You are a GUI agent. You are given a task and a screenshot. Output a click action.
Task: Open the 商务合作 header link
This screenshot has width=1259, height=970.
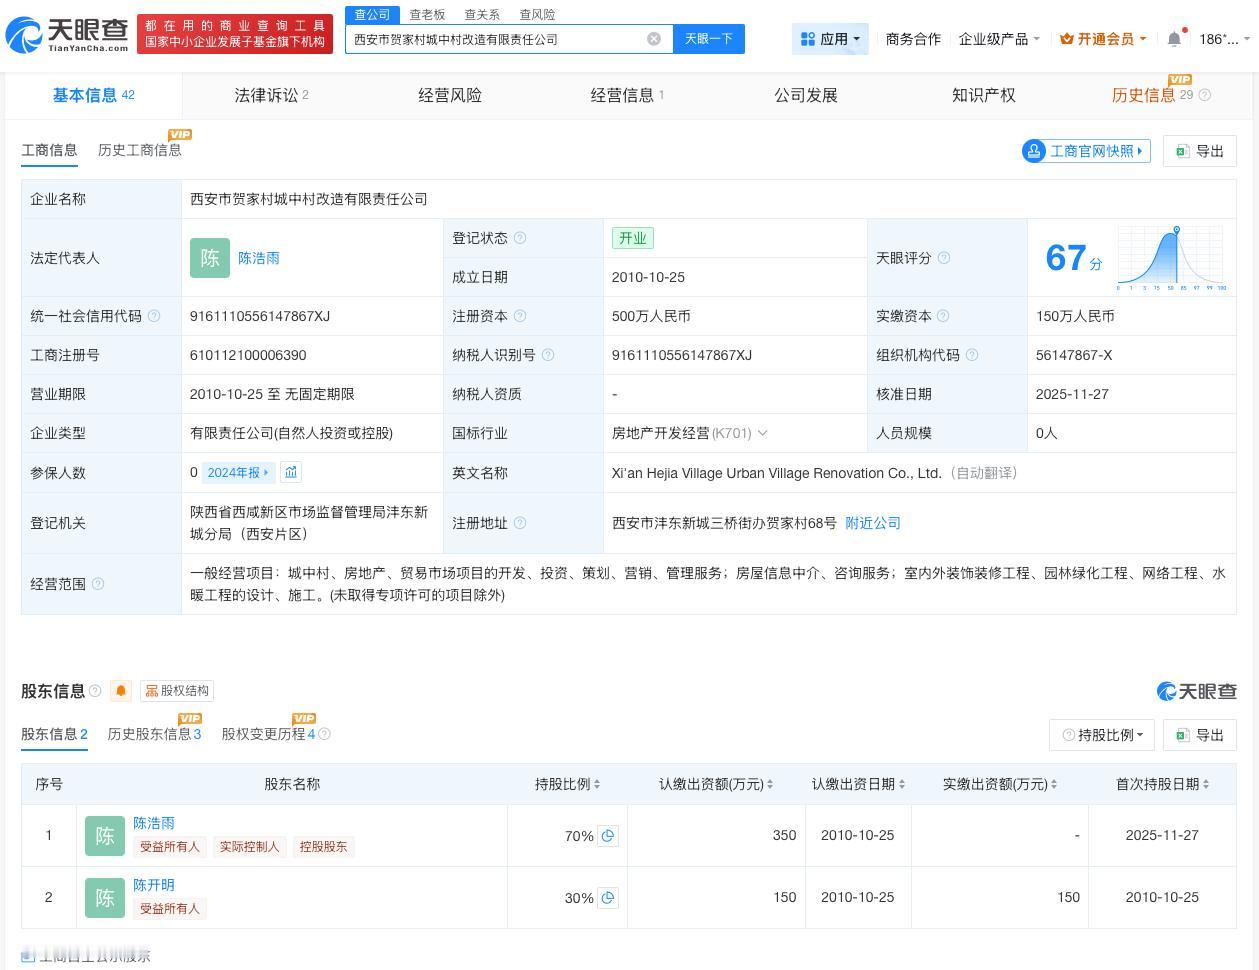913,39
